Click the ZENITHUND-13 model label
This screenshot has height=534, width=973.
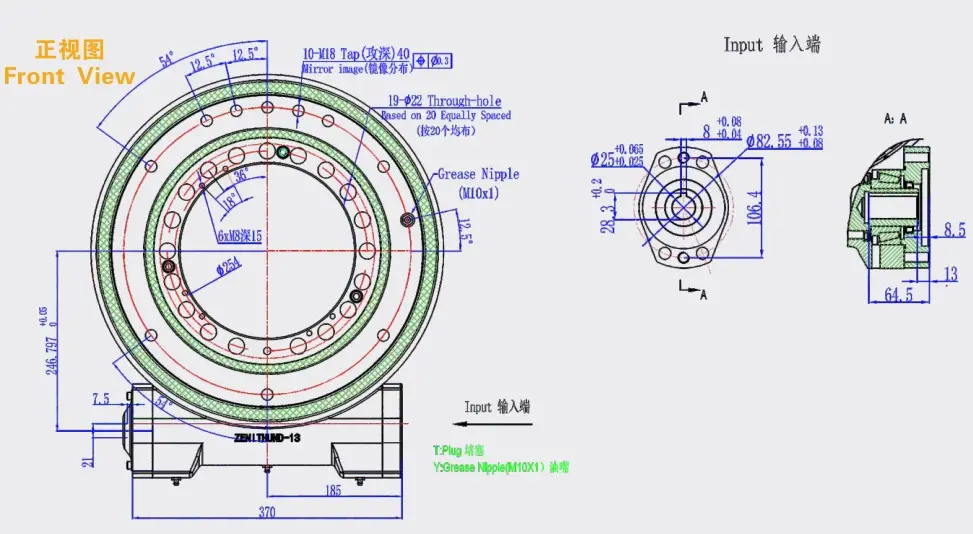(267, 438)
